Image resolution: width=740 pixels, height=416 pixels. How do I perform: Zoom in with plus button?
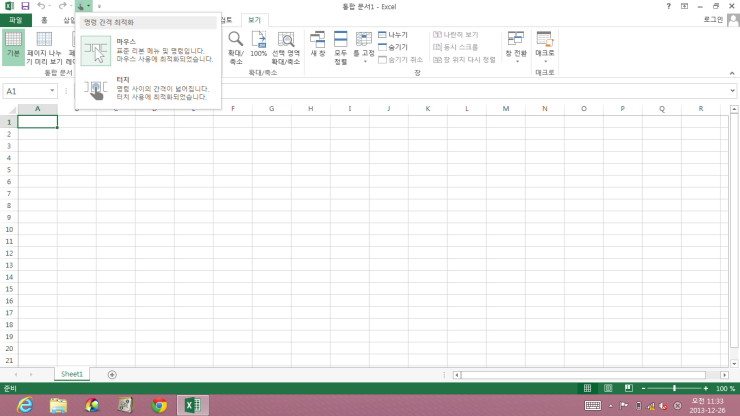[706, 388]
